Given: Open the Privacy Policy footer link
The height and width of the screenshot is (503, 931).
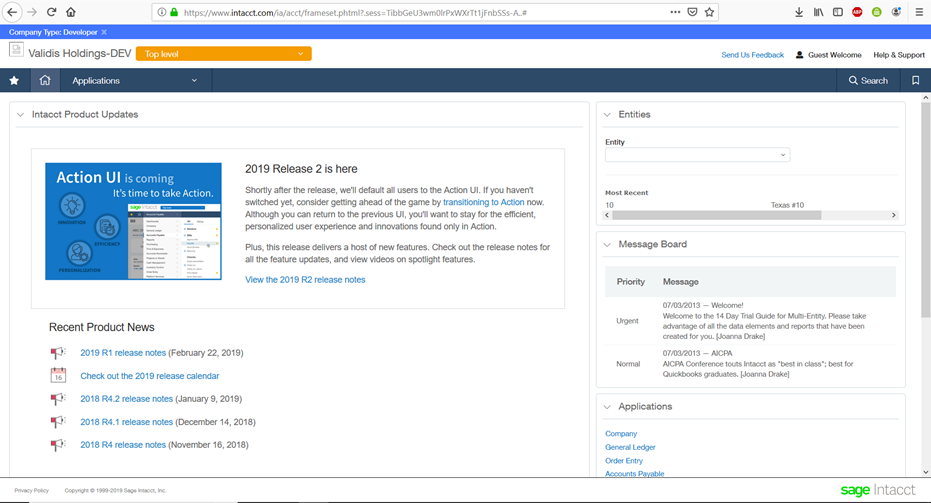Looking at the screenshot, I should (31, 491).
